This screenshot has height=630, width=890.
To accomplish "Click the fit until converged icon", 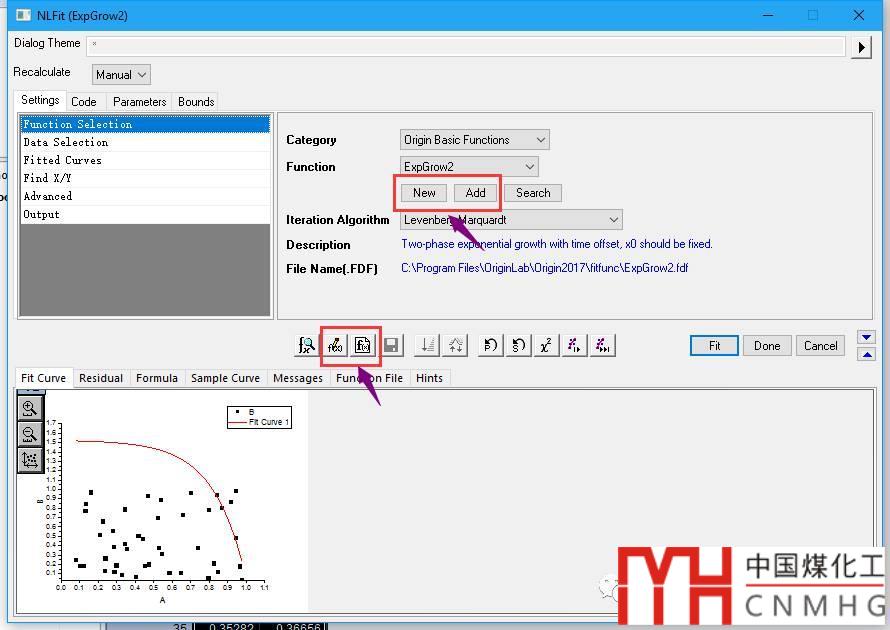I will pyautogui.click(x=603, y=345).
